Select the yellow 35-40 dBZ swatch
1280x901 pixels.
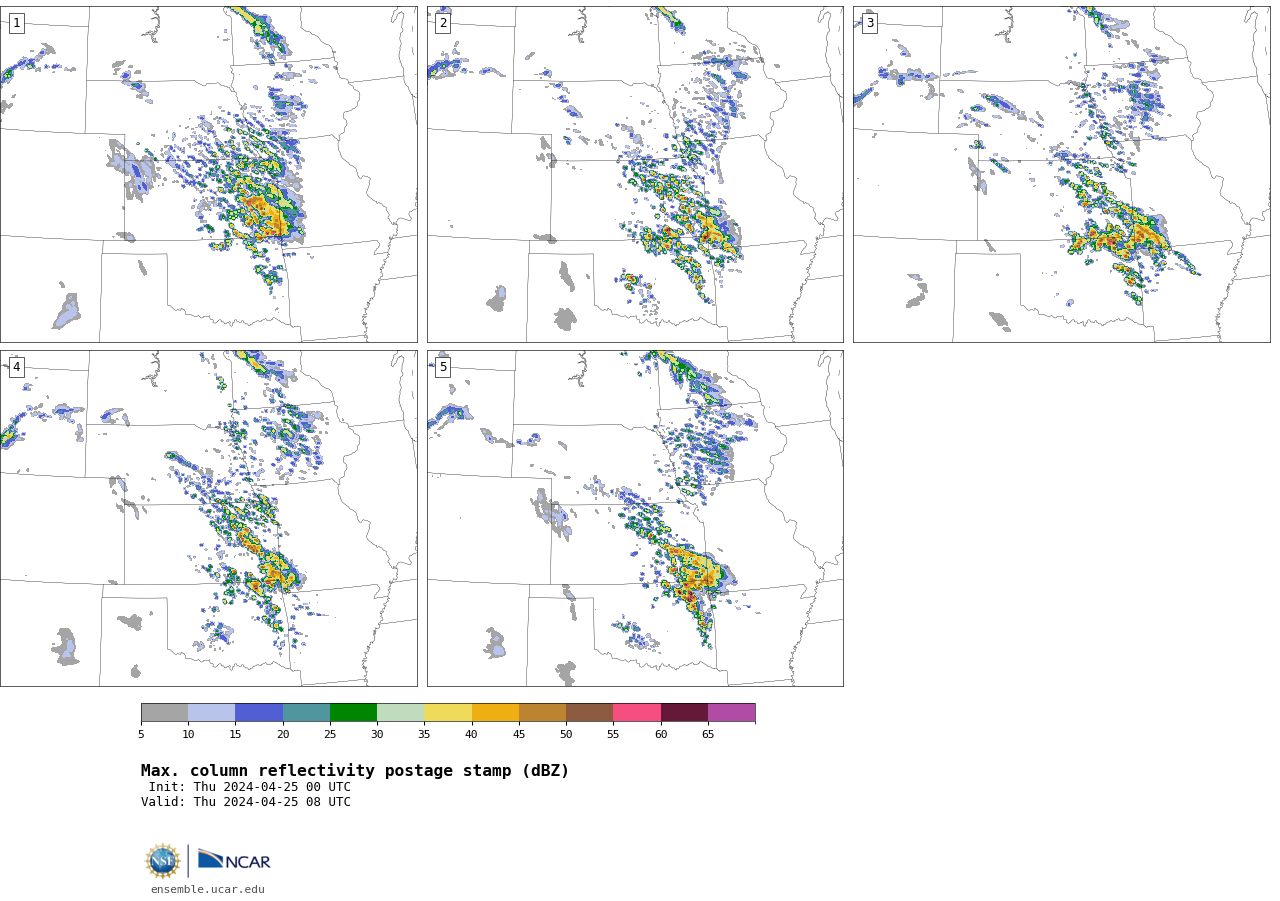click(x=448, y=713)
